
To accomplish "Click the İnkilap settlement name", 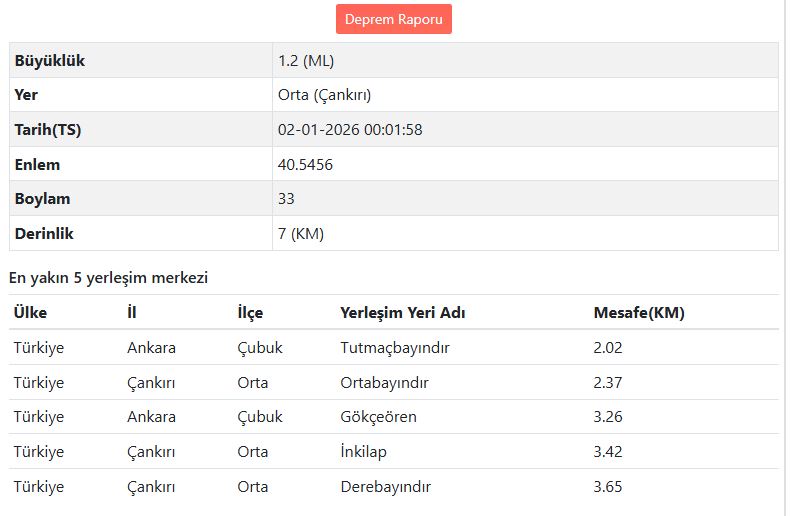I will 364,452.
